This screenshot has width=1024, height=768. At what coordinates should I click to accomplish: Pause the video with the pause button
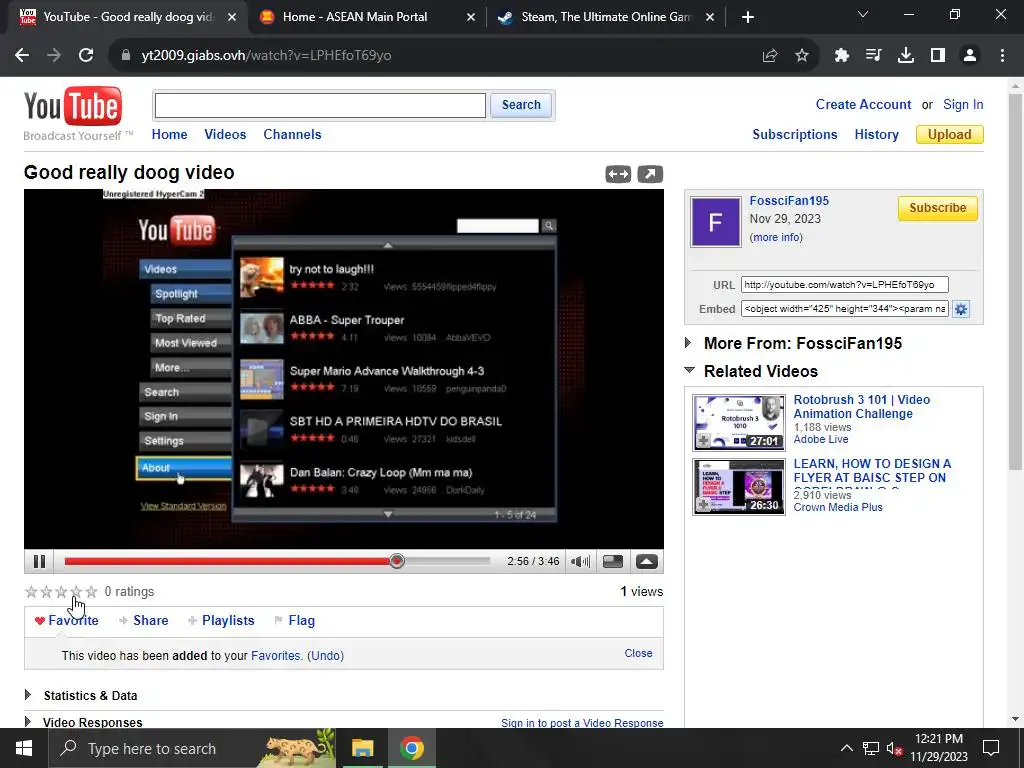pos(39,562)
